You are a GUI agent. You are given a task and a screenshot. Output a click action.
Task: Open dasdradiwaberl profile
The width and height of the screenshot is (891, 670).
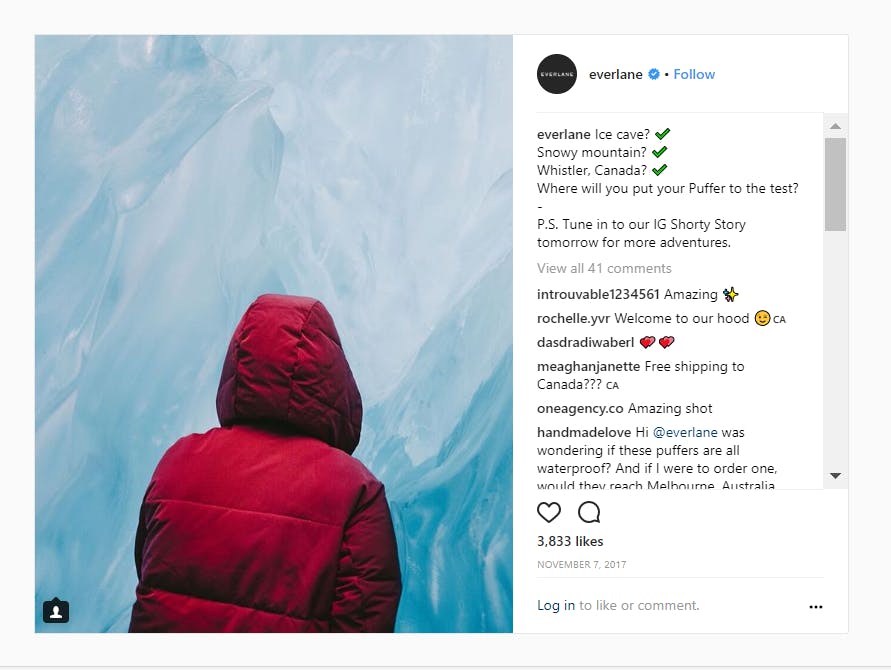pos(586,342)
